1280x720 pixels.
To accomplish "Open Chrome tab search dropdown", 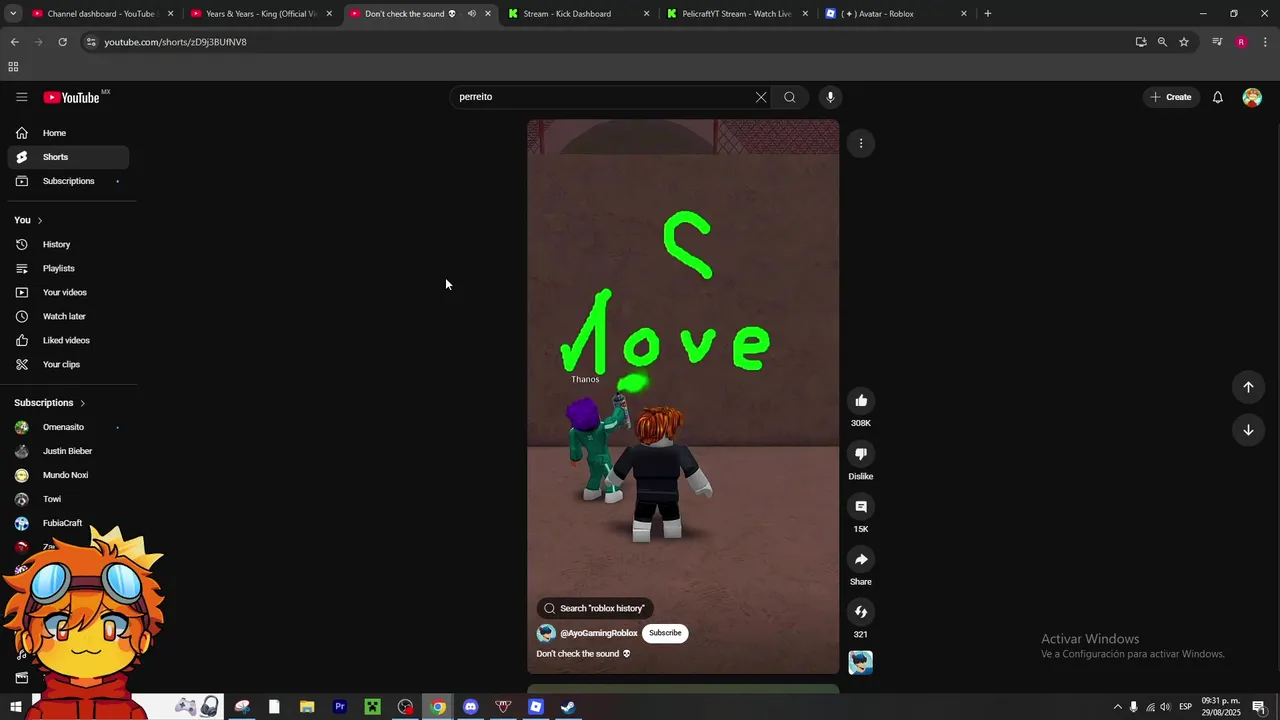I will 13,14.
